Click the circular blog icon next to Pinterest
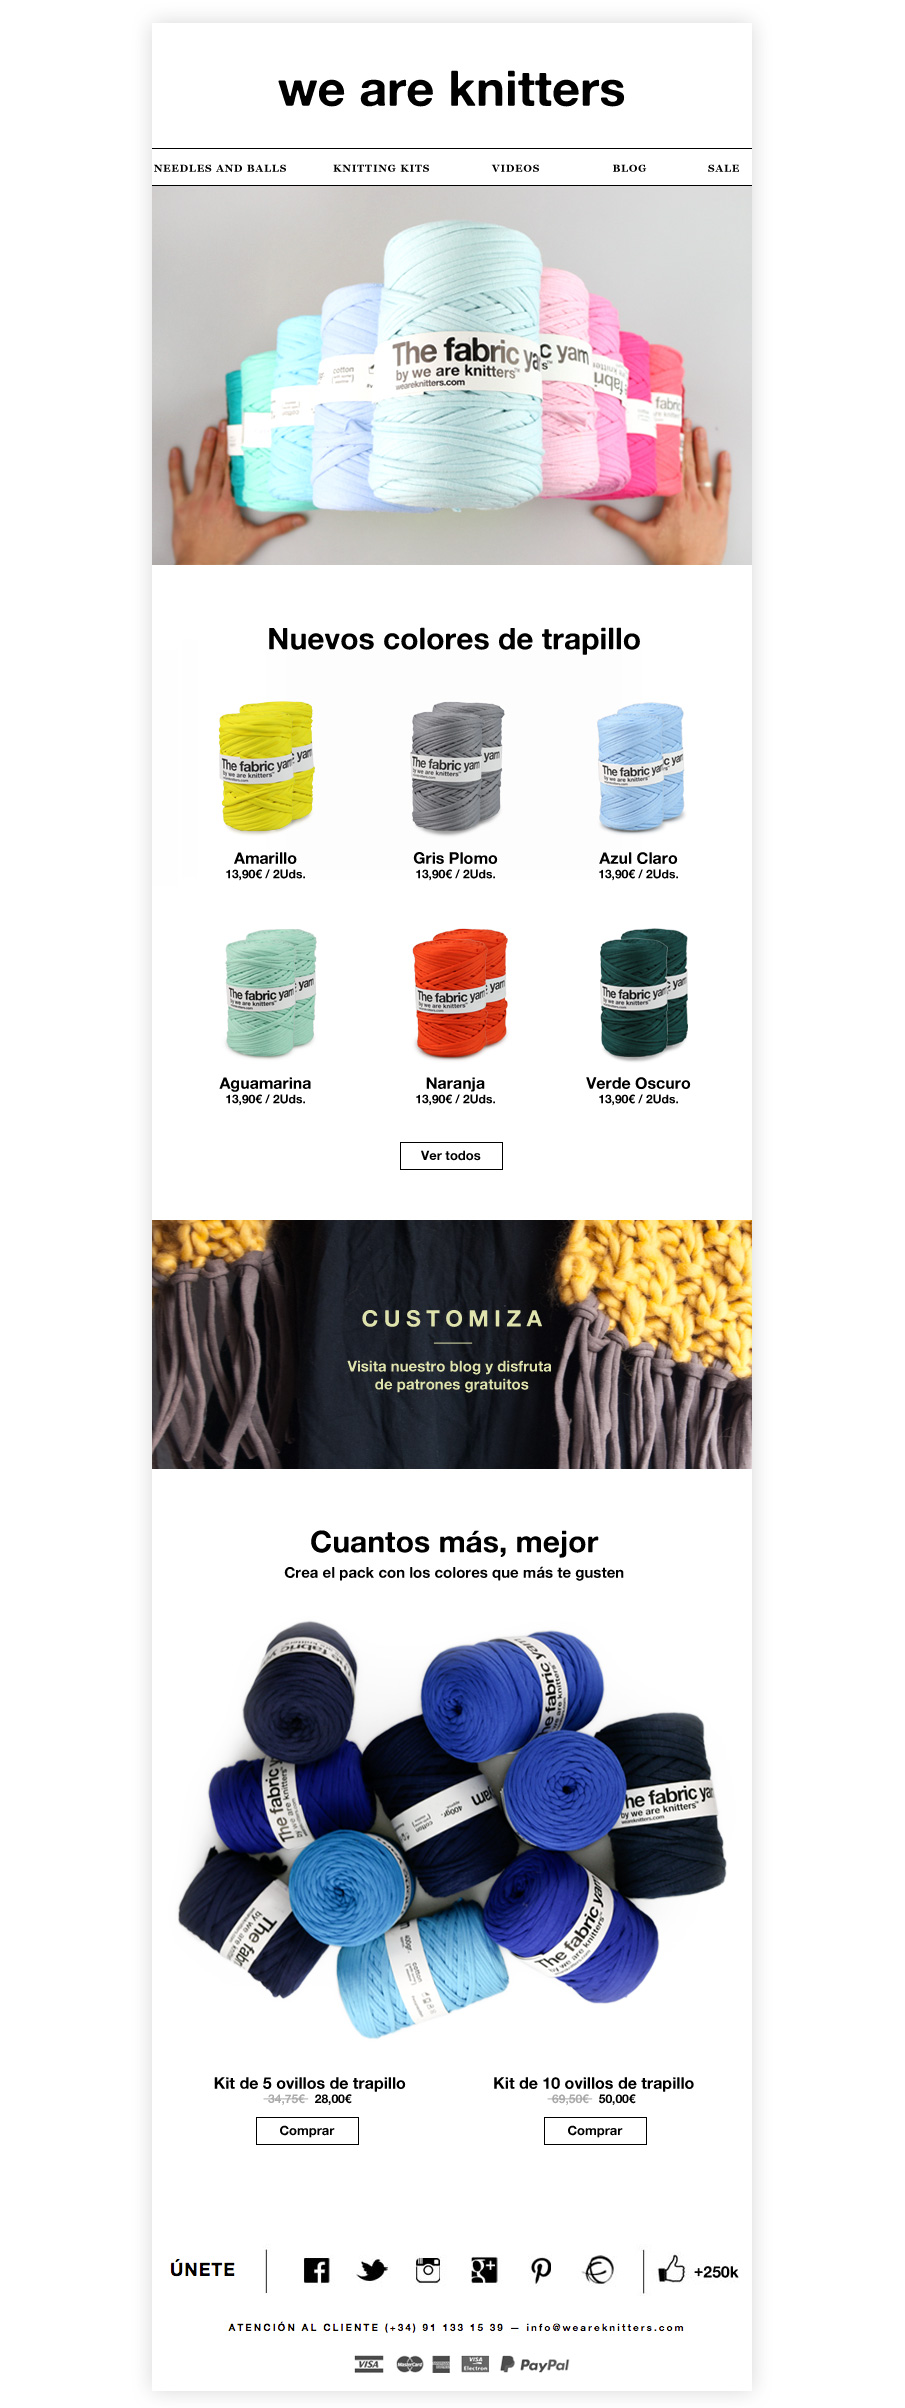905x2408 pixels. click(599, 2270)
